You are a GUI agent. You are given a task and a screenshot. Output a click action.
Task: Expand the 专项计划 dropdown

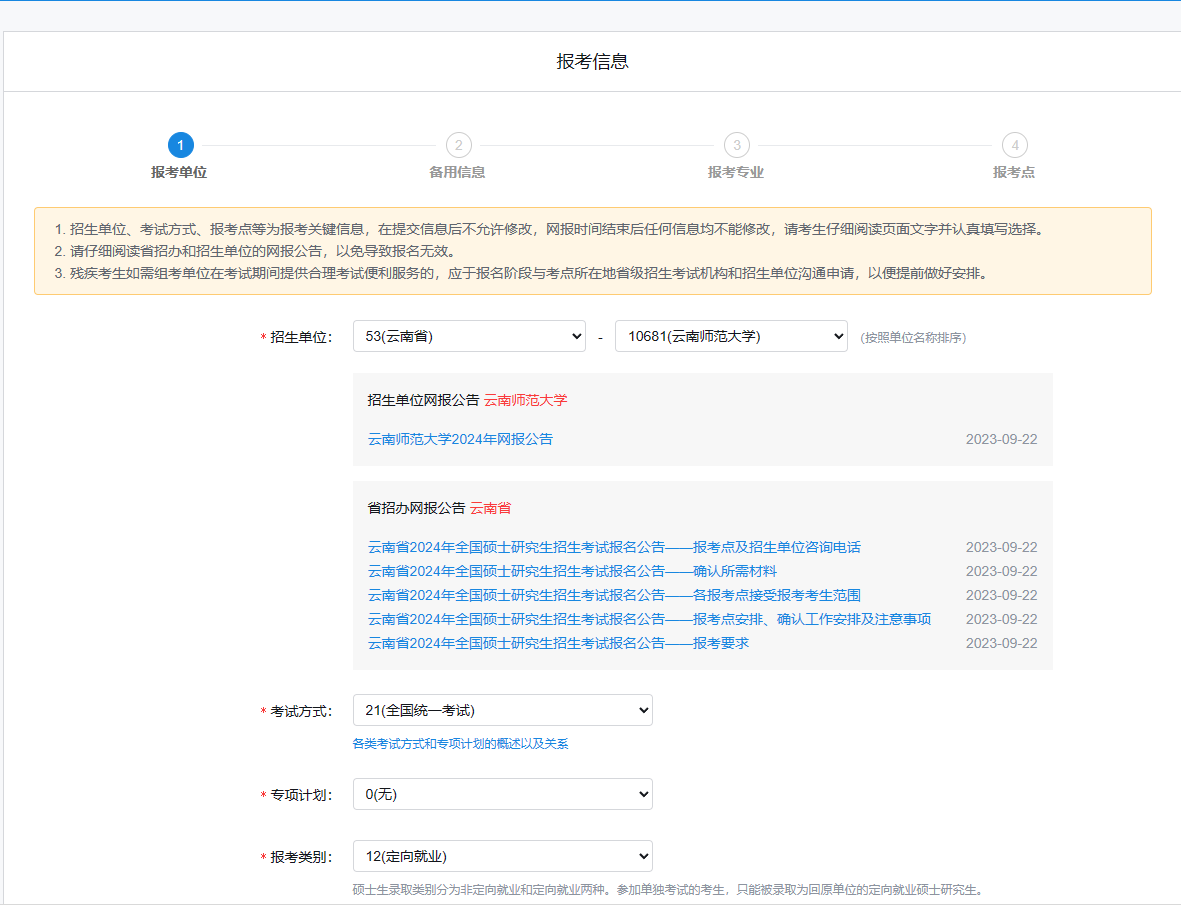click(x=502, y=794)
